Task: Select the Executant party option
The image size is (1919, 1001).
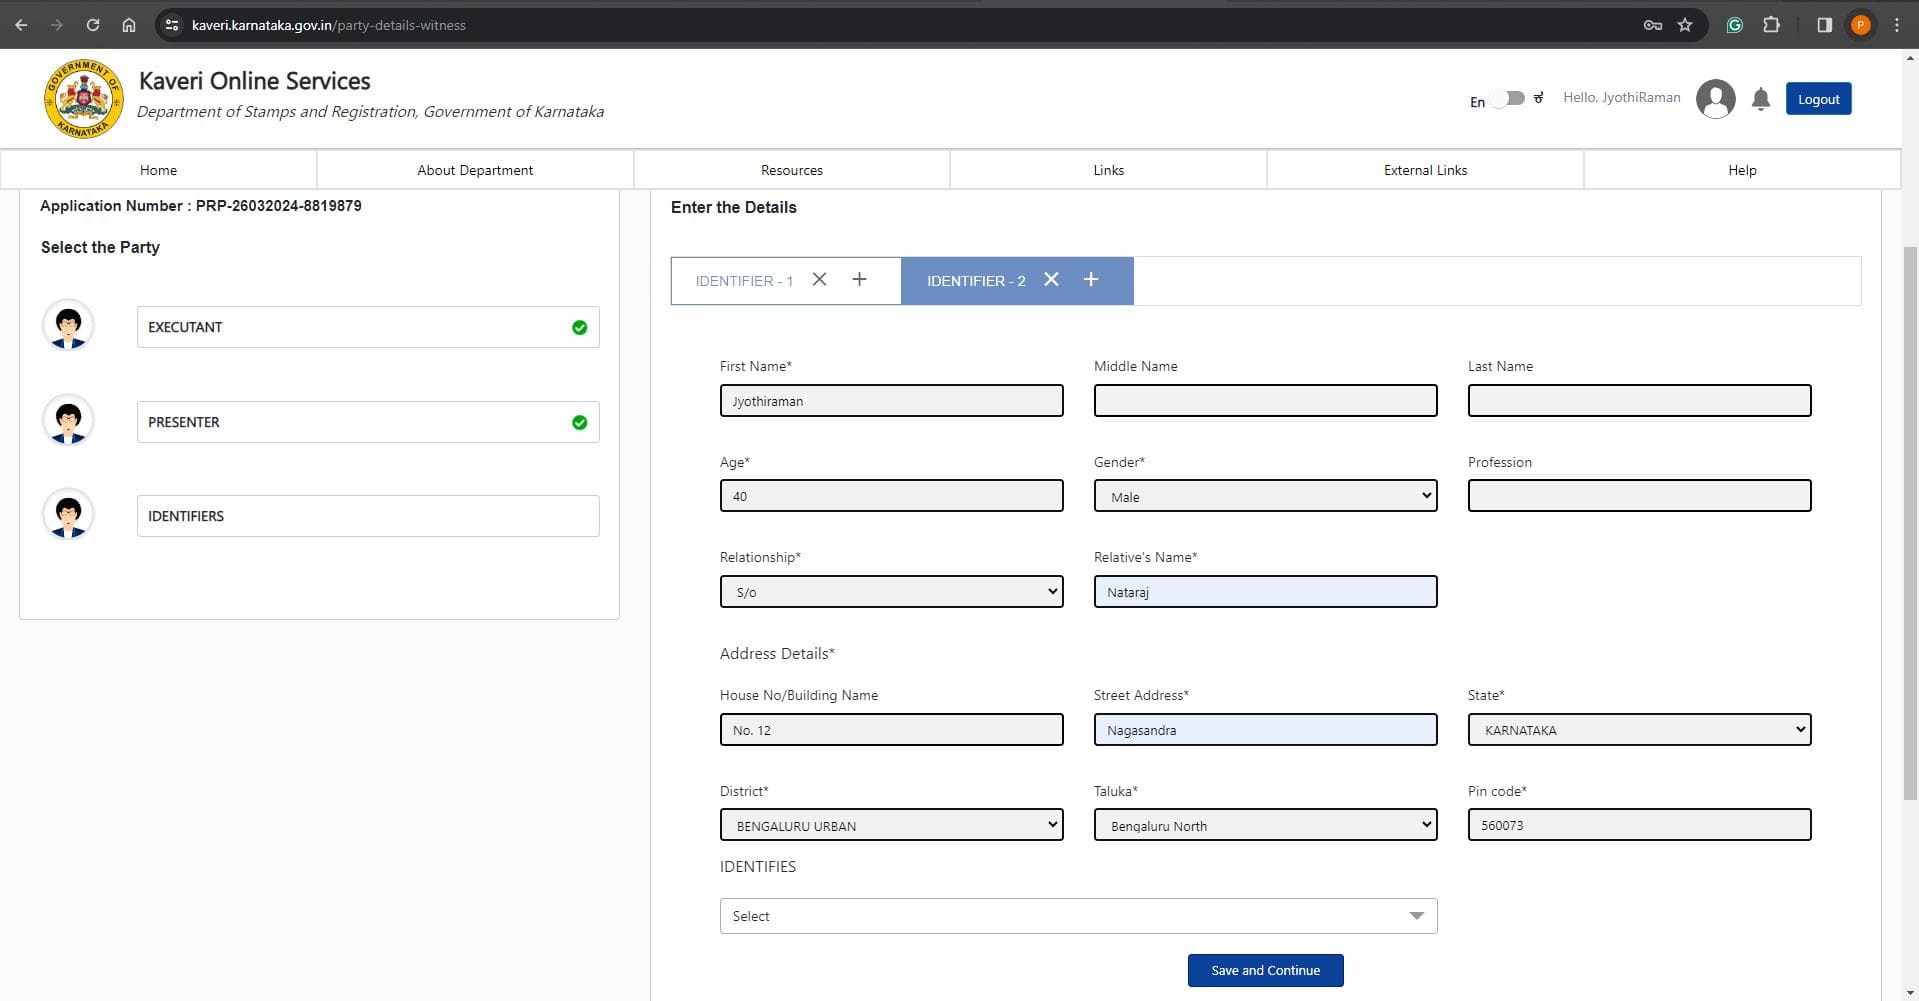Action: [367, 327]
